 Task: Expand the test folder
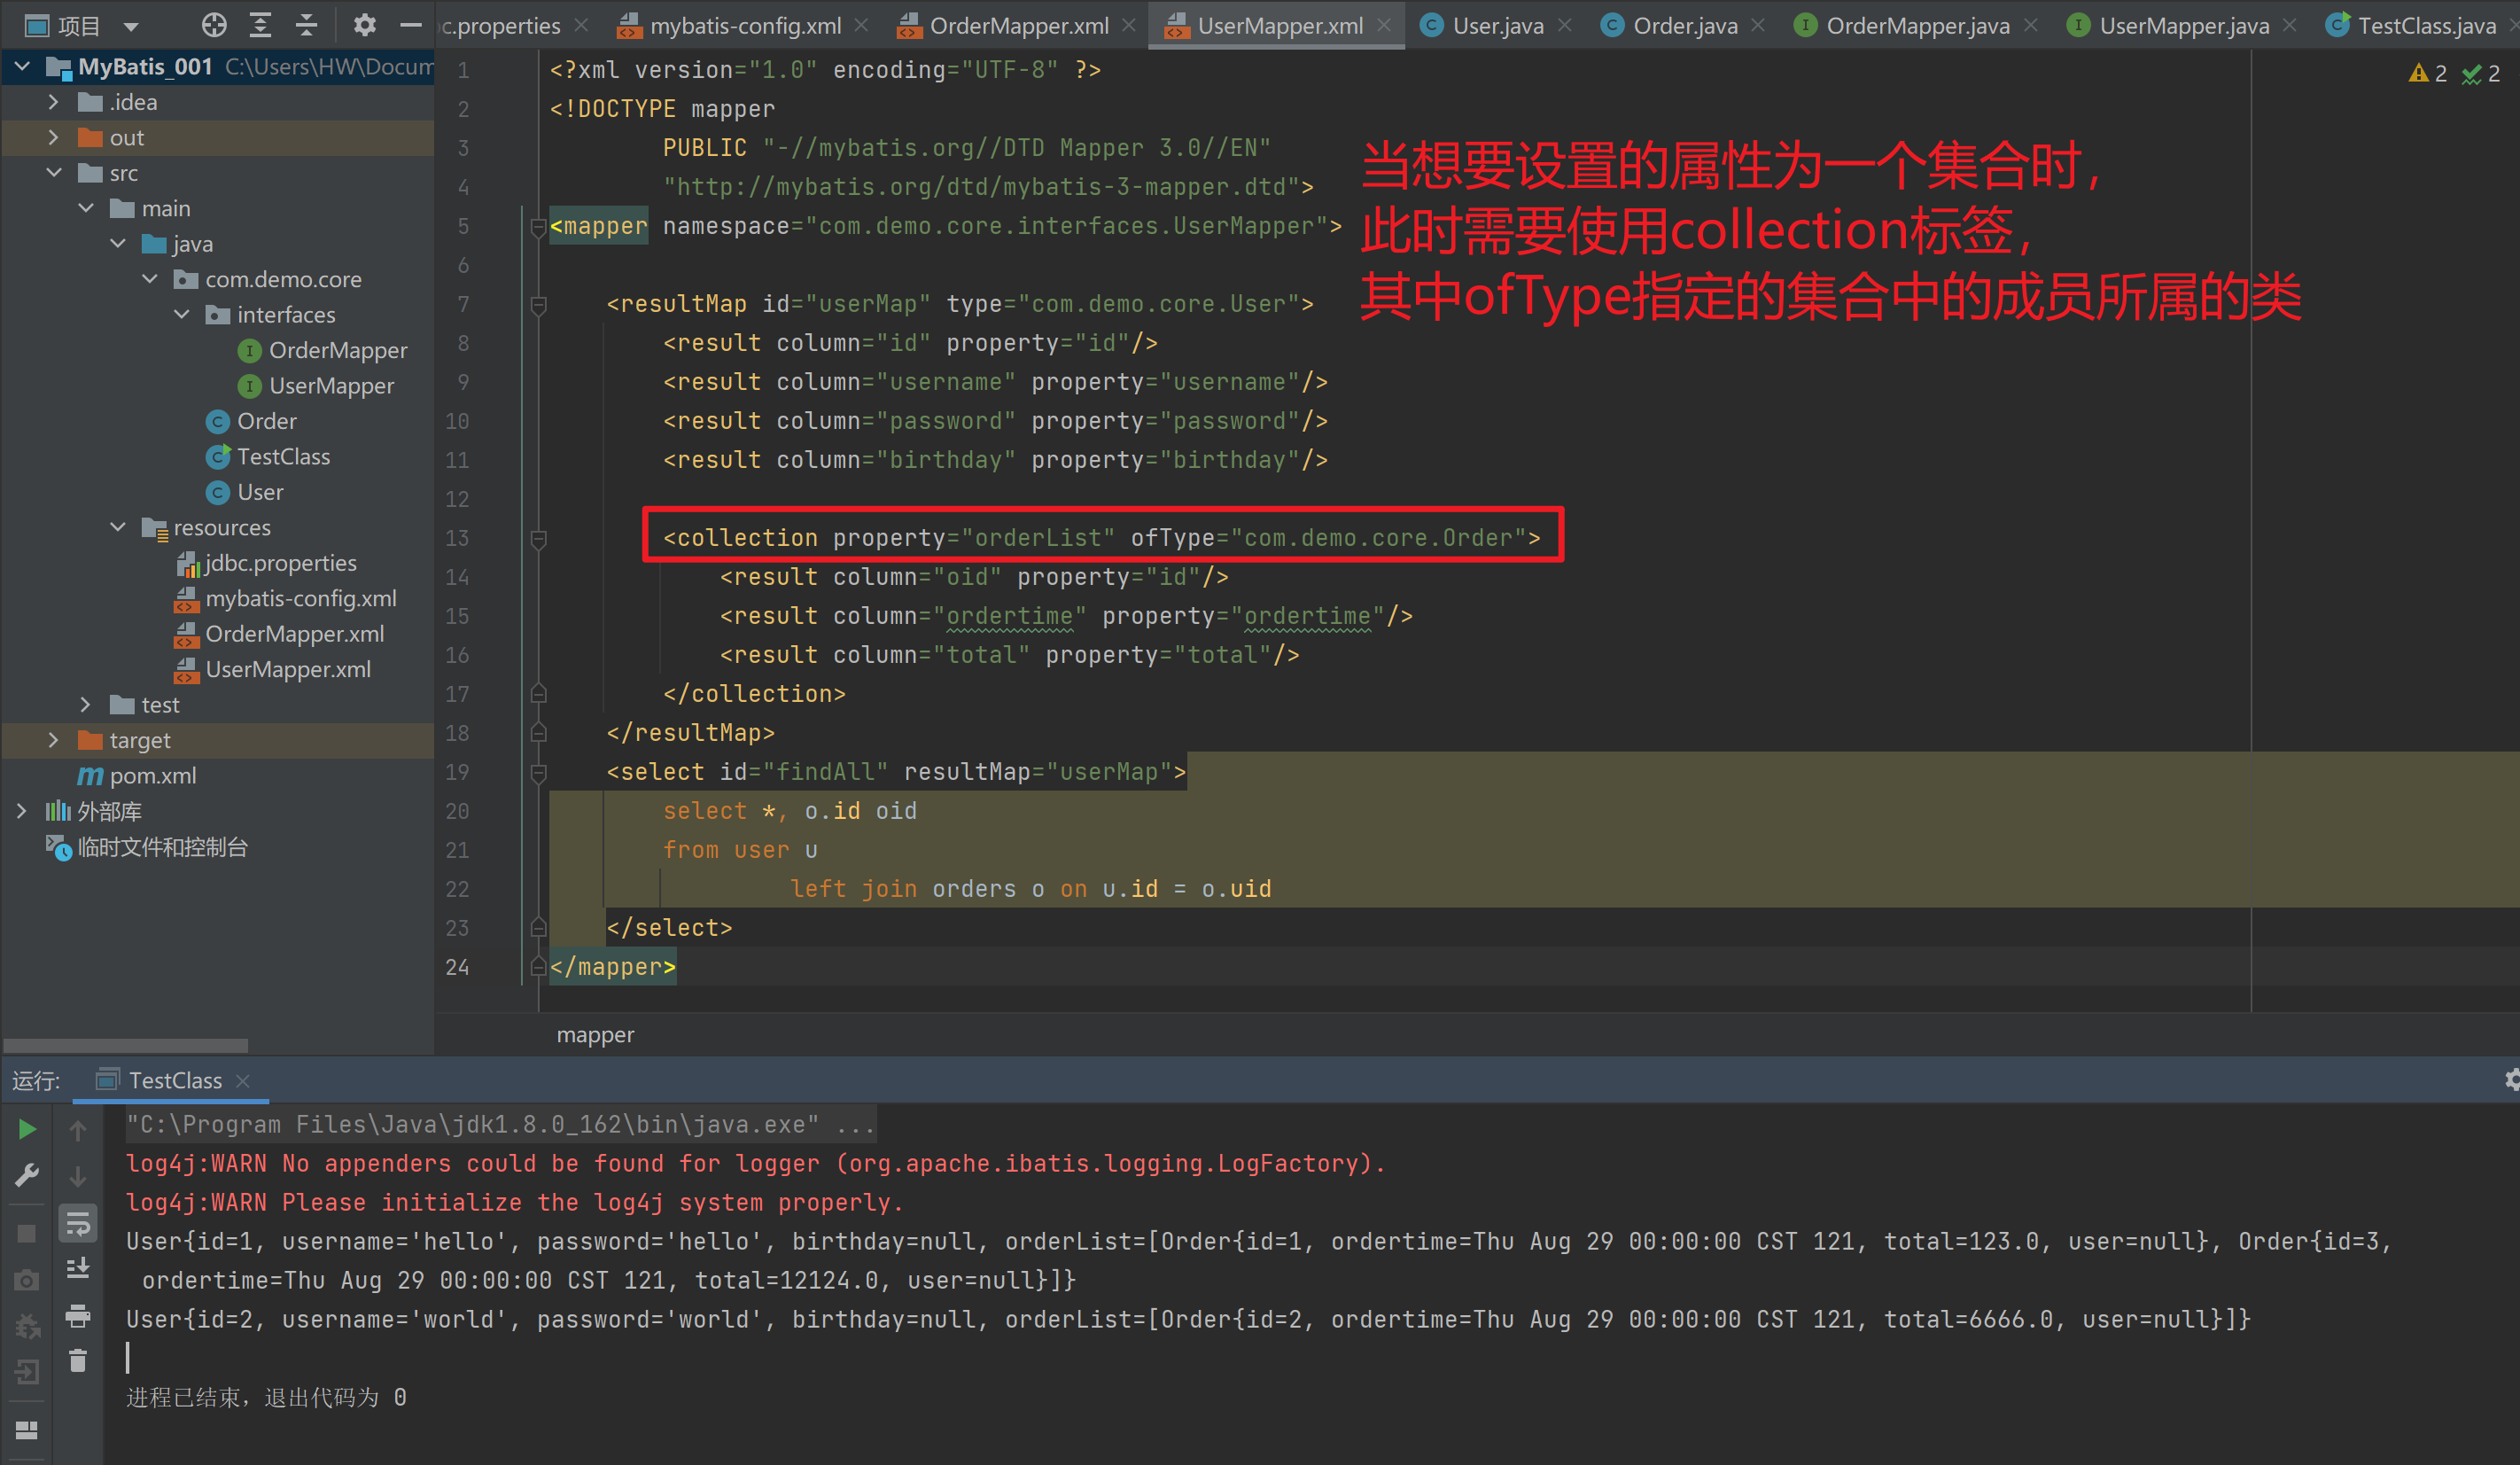pyautogui.click(x=86, y=705)
